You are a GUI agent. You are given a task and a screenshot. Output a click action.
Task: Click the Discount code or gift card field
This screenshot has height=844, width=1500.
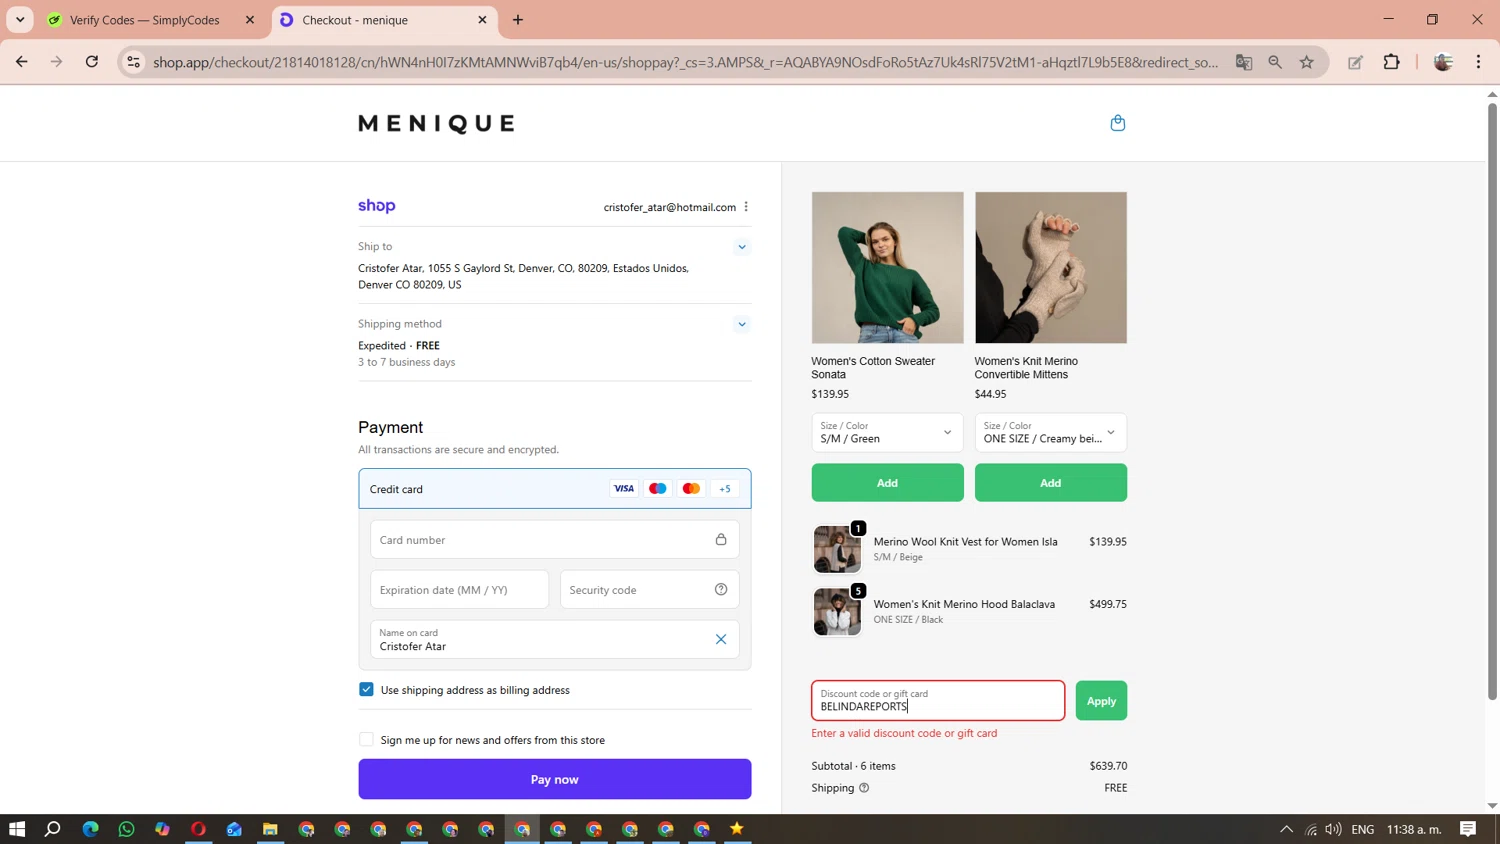tap(937, 700)
